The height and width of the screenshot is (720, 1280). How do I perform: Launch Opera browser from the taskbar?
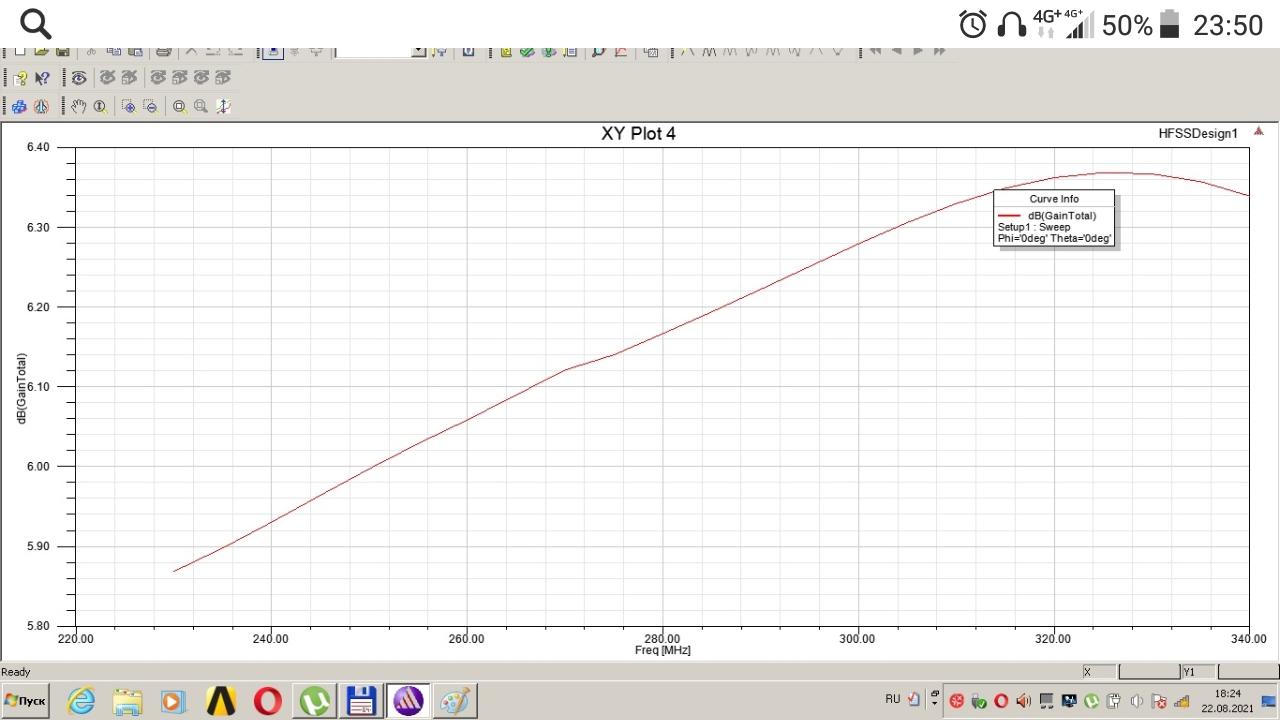[267, 701]
